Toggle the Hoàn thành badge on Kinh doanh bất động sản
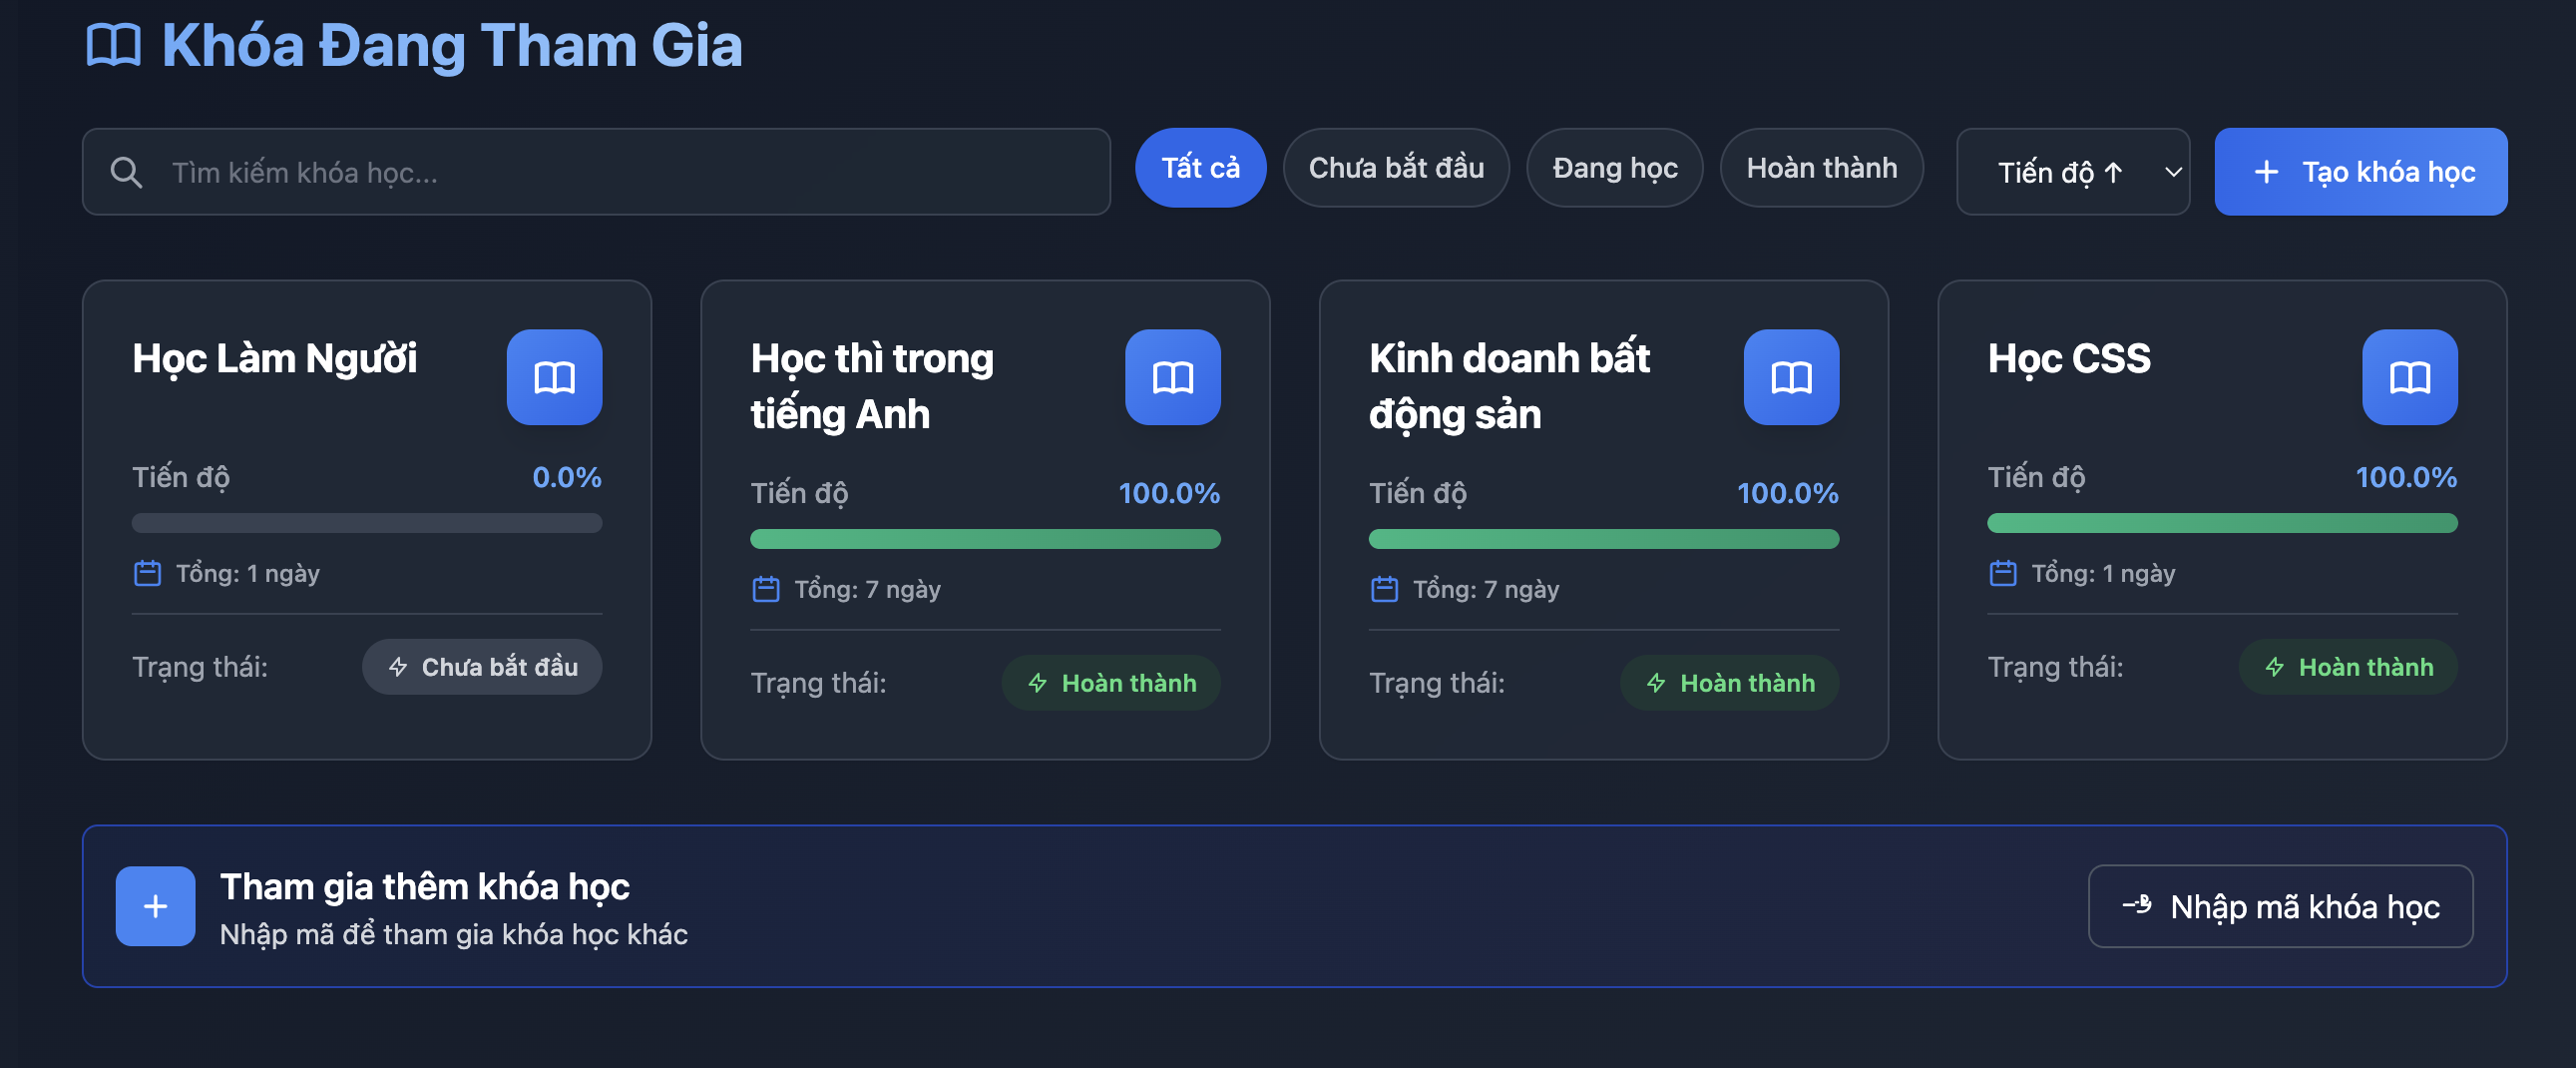 pyautogui.click(x=1729, y=682)
